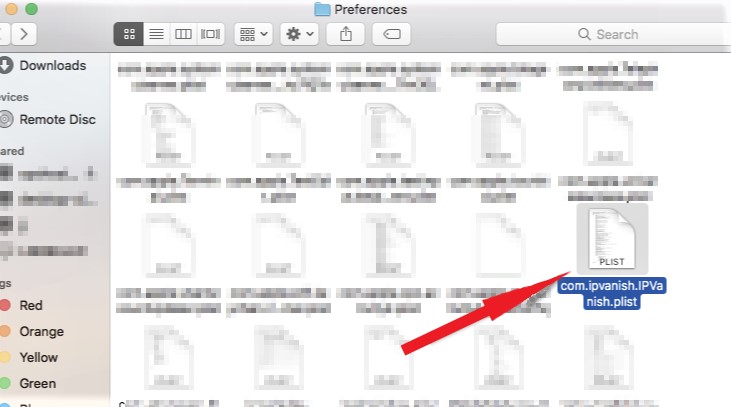
Task: Click the com.ipvanish.IPVanish.plist file name
Action: click(612, 294)
